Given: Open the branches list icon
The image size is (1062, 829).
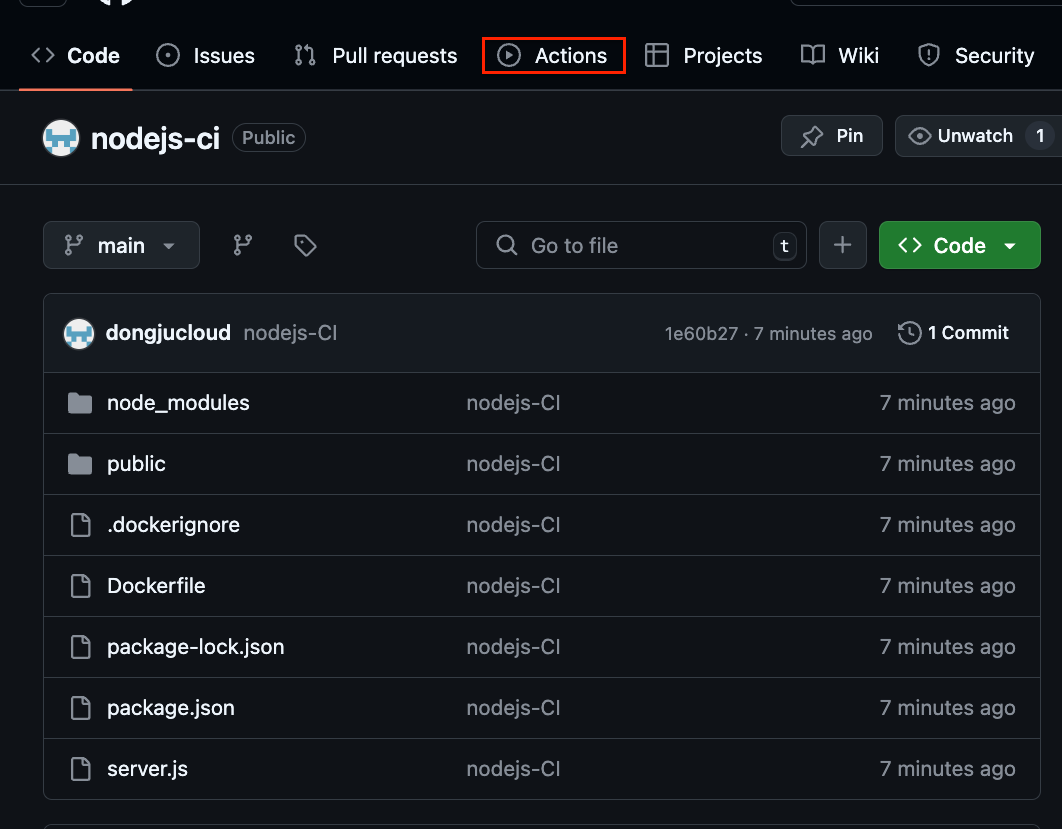Looking at the screenshot, I should (242, 245).
